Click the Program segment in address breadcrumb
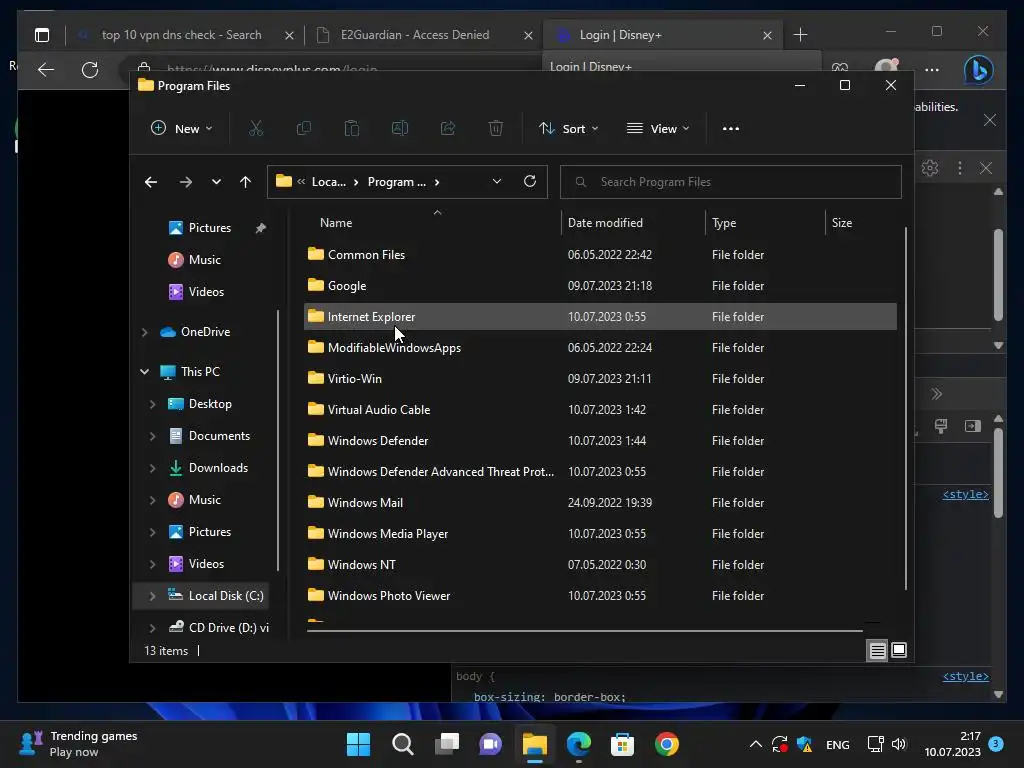 coord(396,182)
